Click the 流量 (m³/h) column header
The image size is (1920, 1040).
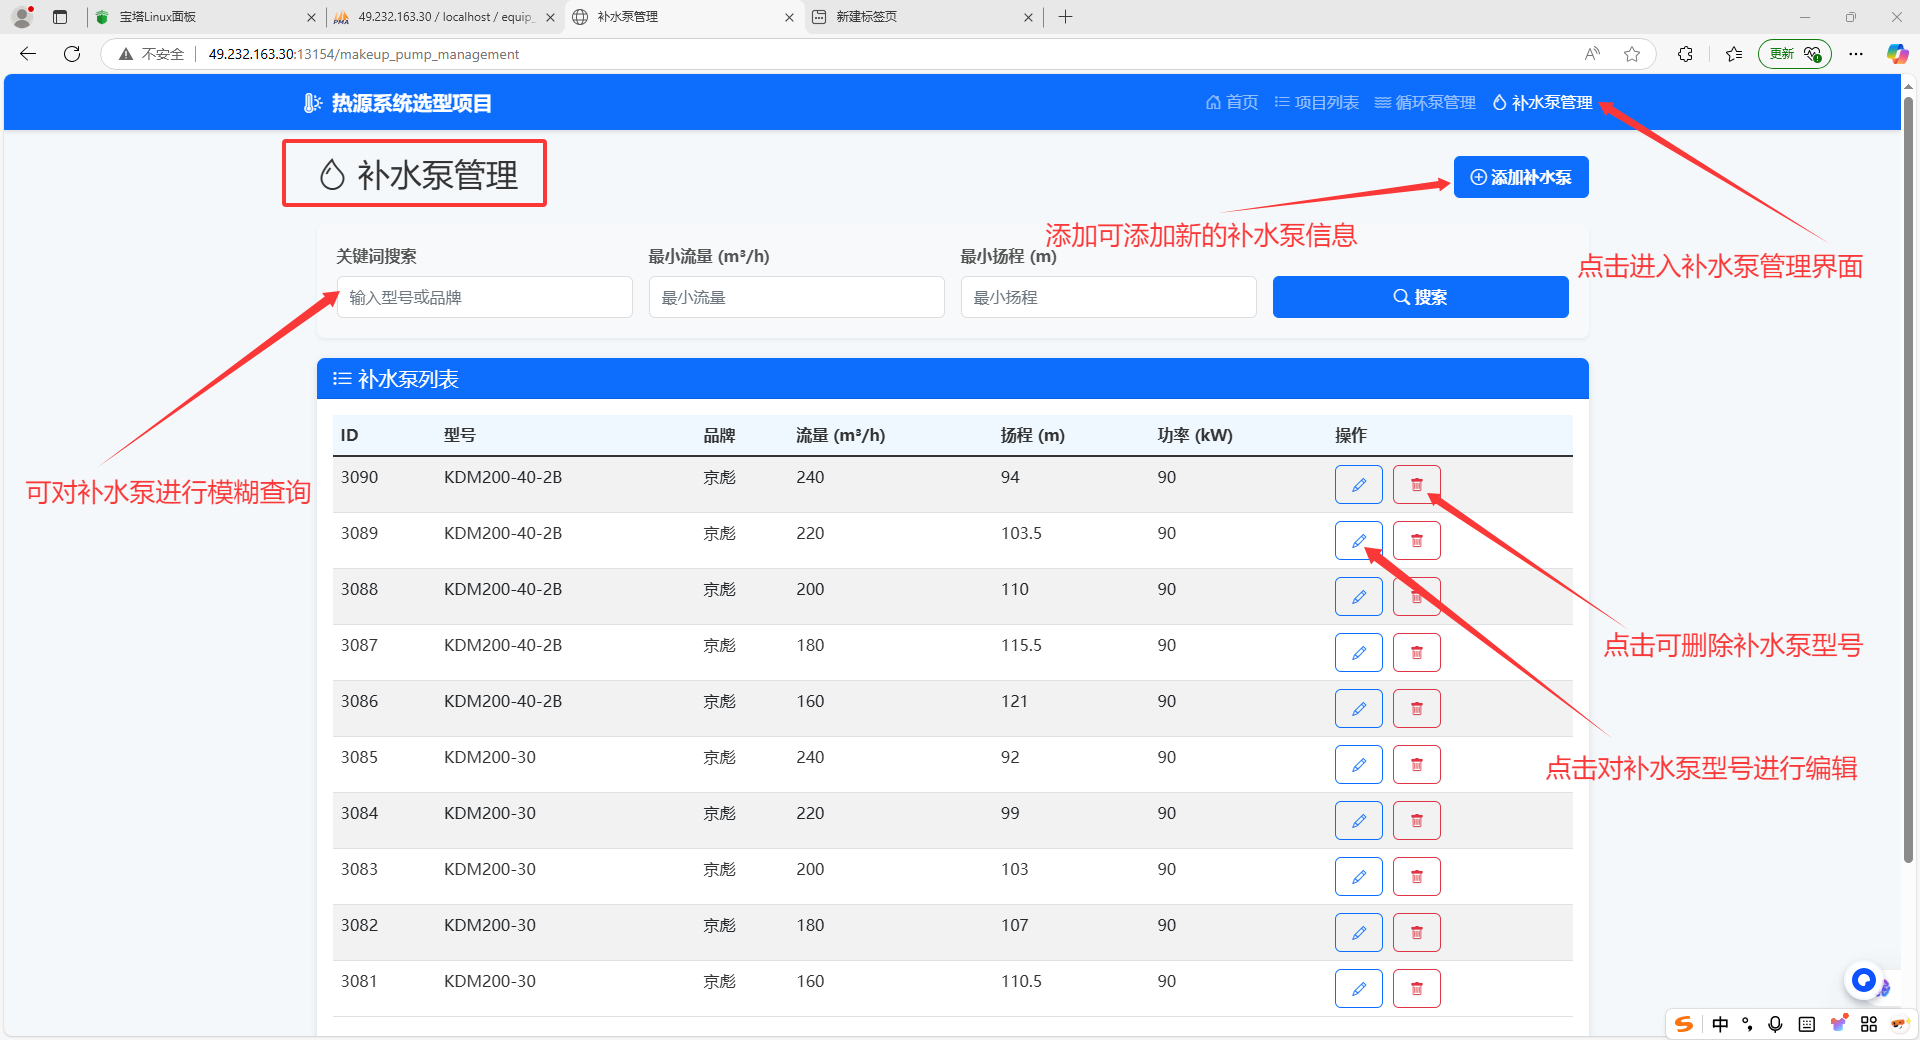click(840, 435)
